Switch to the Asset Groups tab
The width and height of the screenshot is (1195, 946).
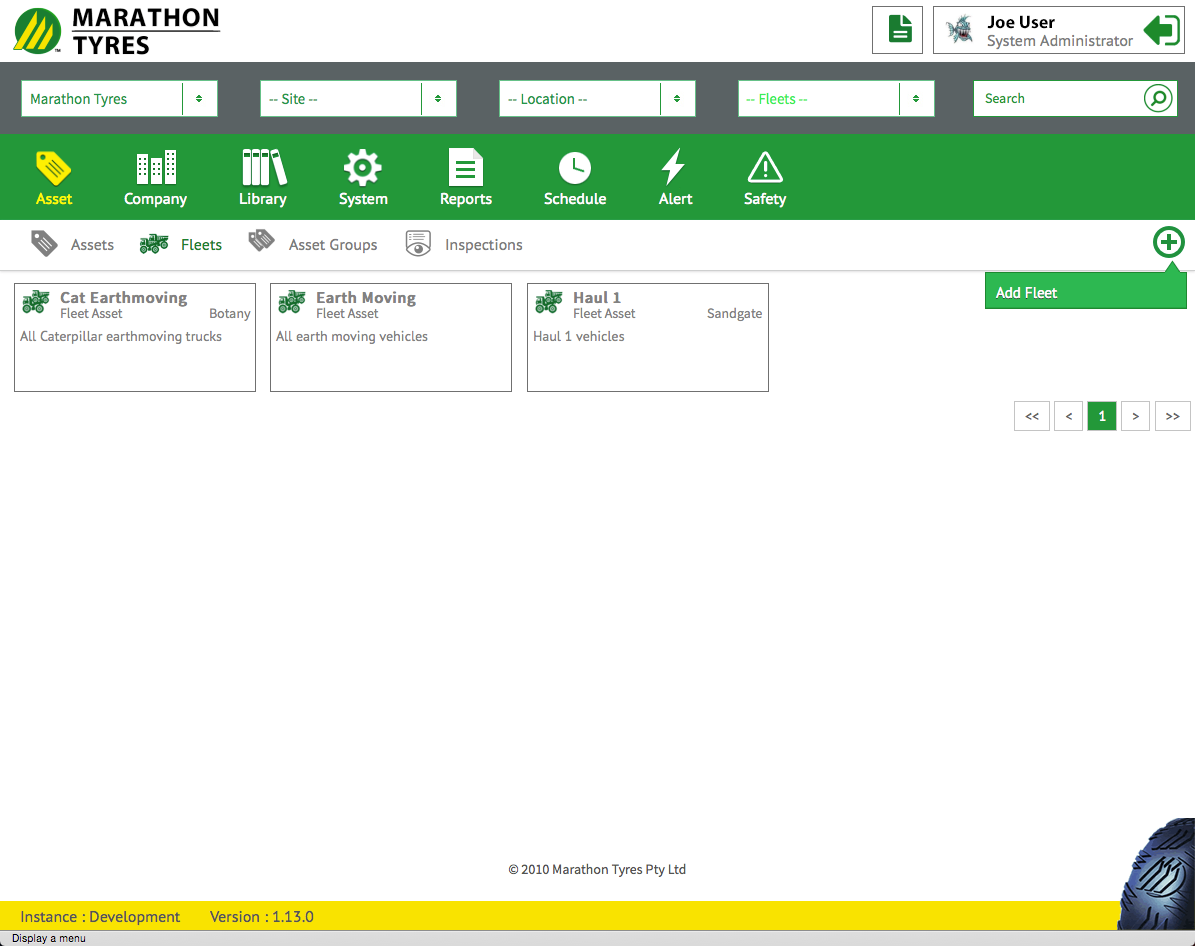(x=332, y=245)
